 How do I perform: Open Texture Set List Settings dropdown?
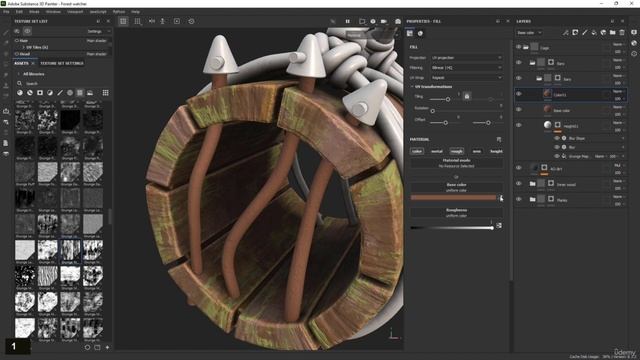coord(98,31)
